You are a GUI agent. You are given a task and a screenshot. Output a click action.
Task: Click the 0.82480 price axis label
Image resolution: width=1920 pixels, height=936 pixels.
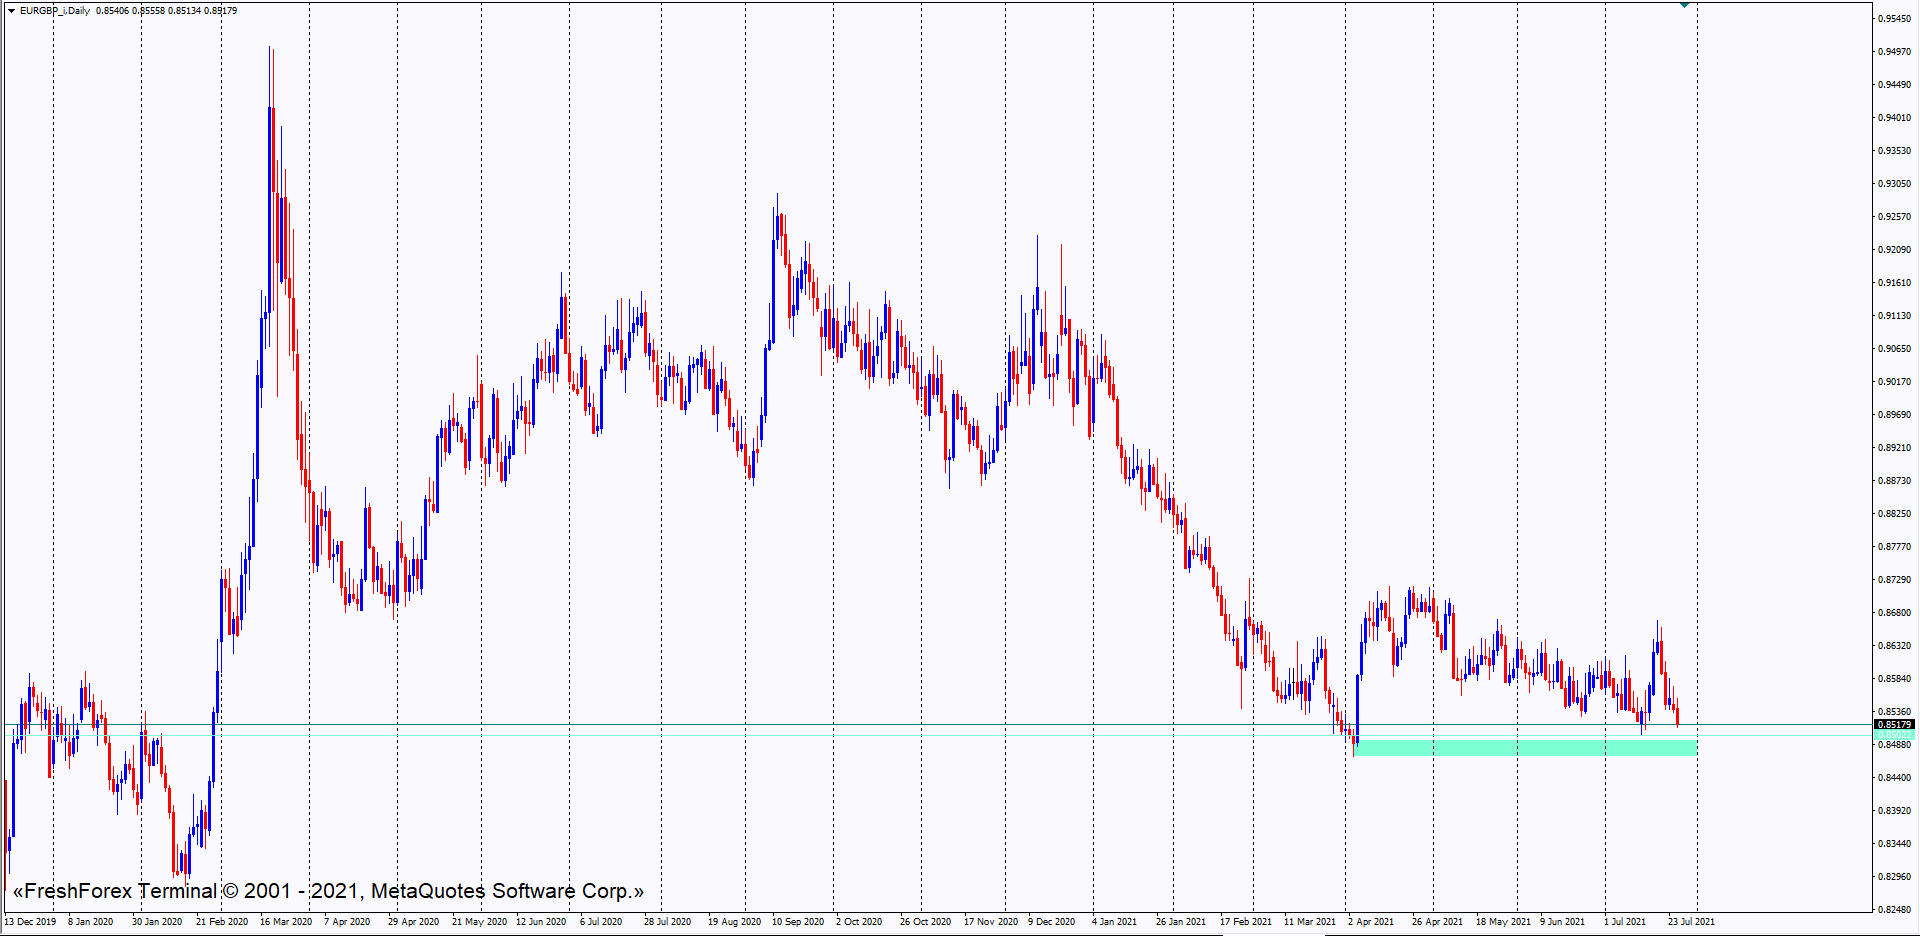tap(1894, 910)
